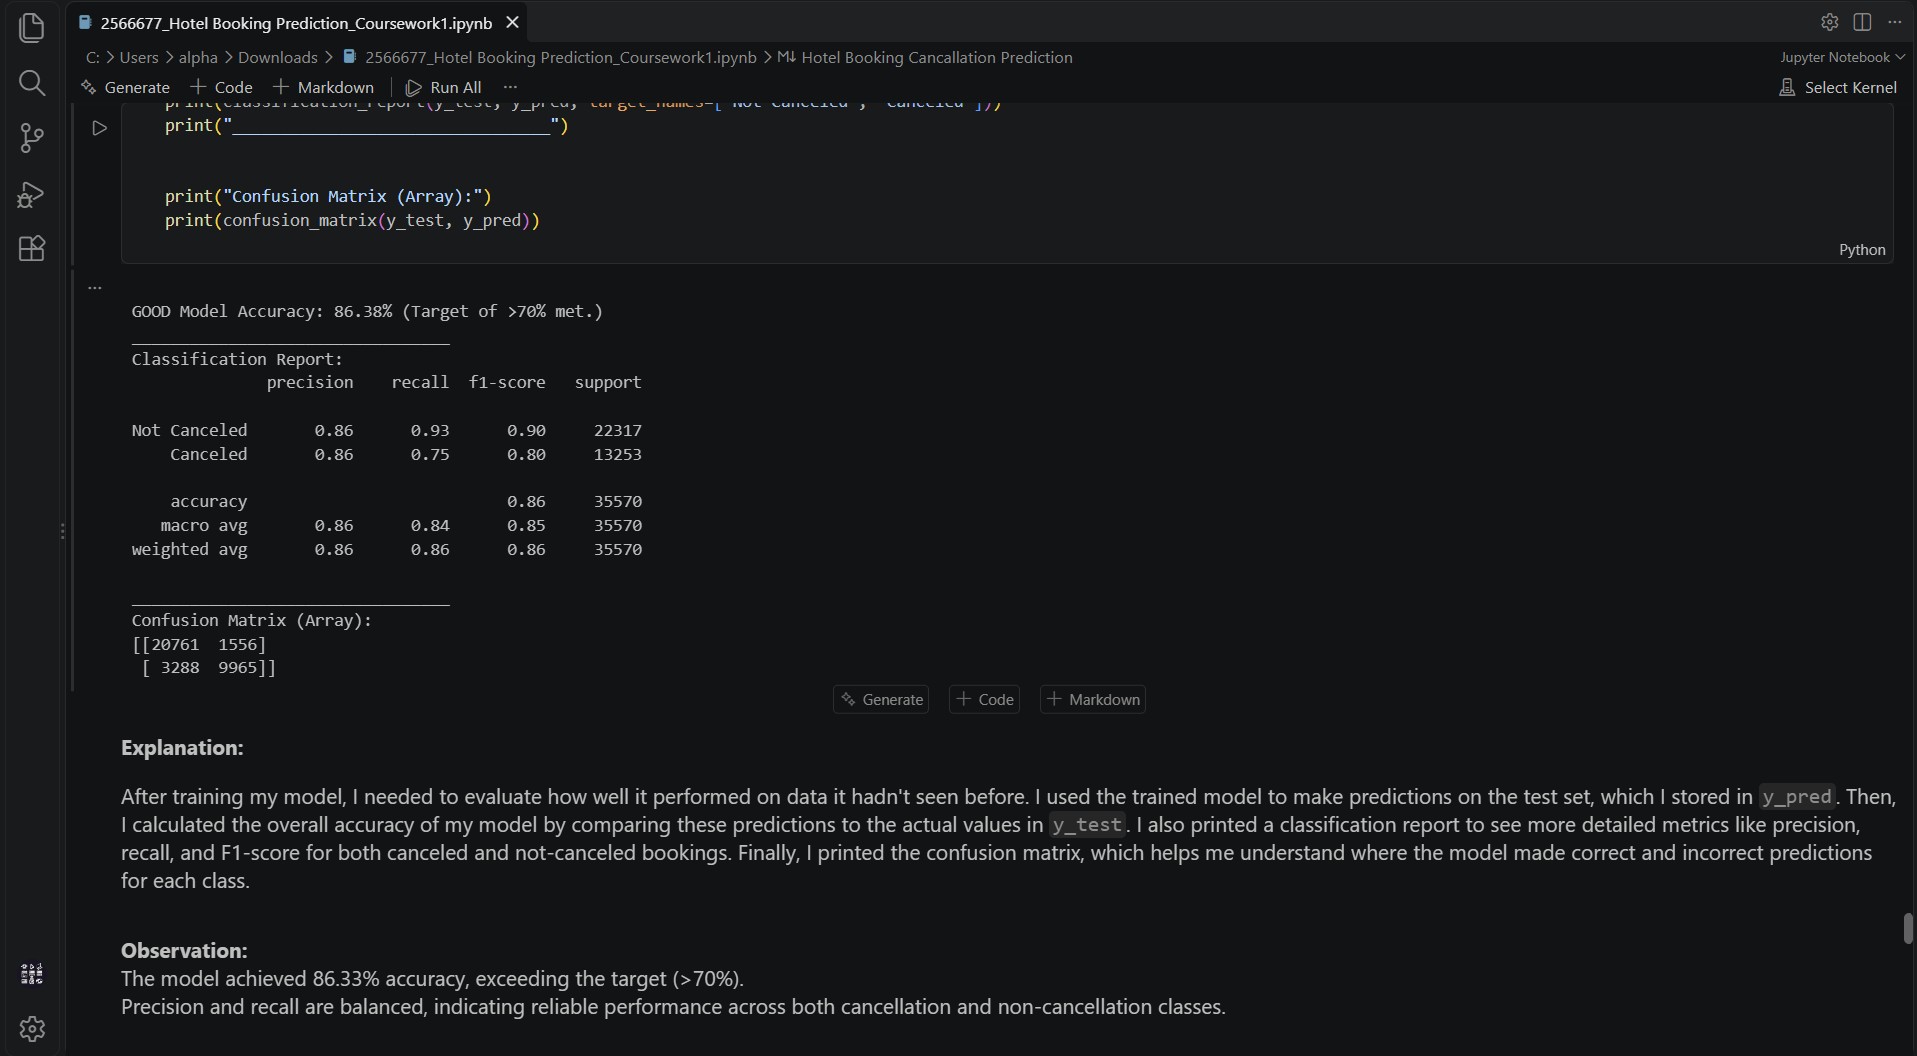Split the editor with the layout icon
Image resolution: width=1917 pixels, height=1056 pixels.
[1862, 22]
